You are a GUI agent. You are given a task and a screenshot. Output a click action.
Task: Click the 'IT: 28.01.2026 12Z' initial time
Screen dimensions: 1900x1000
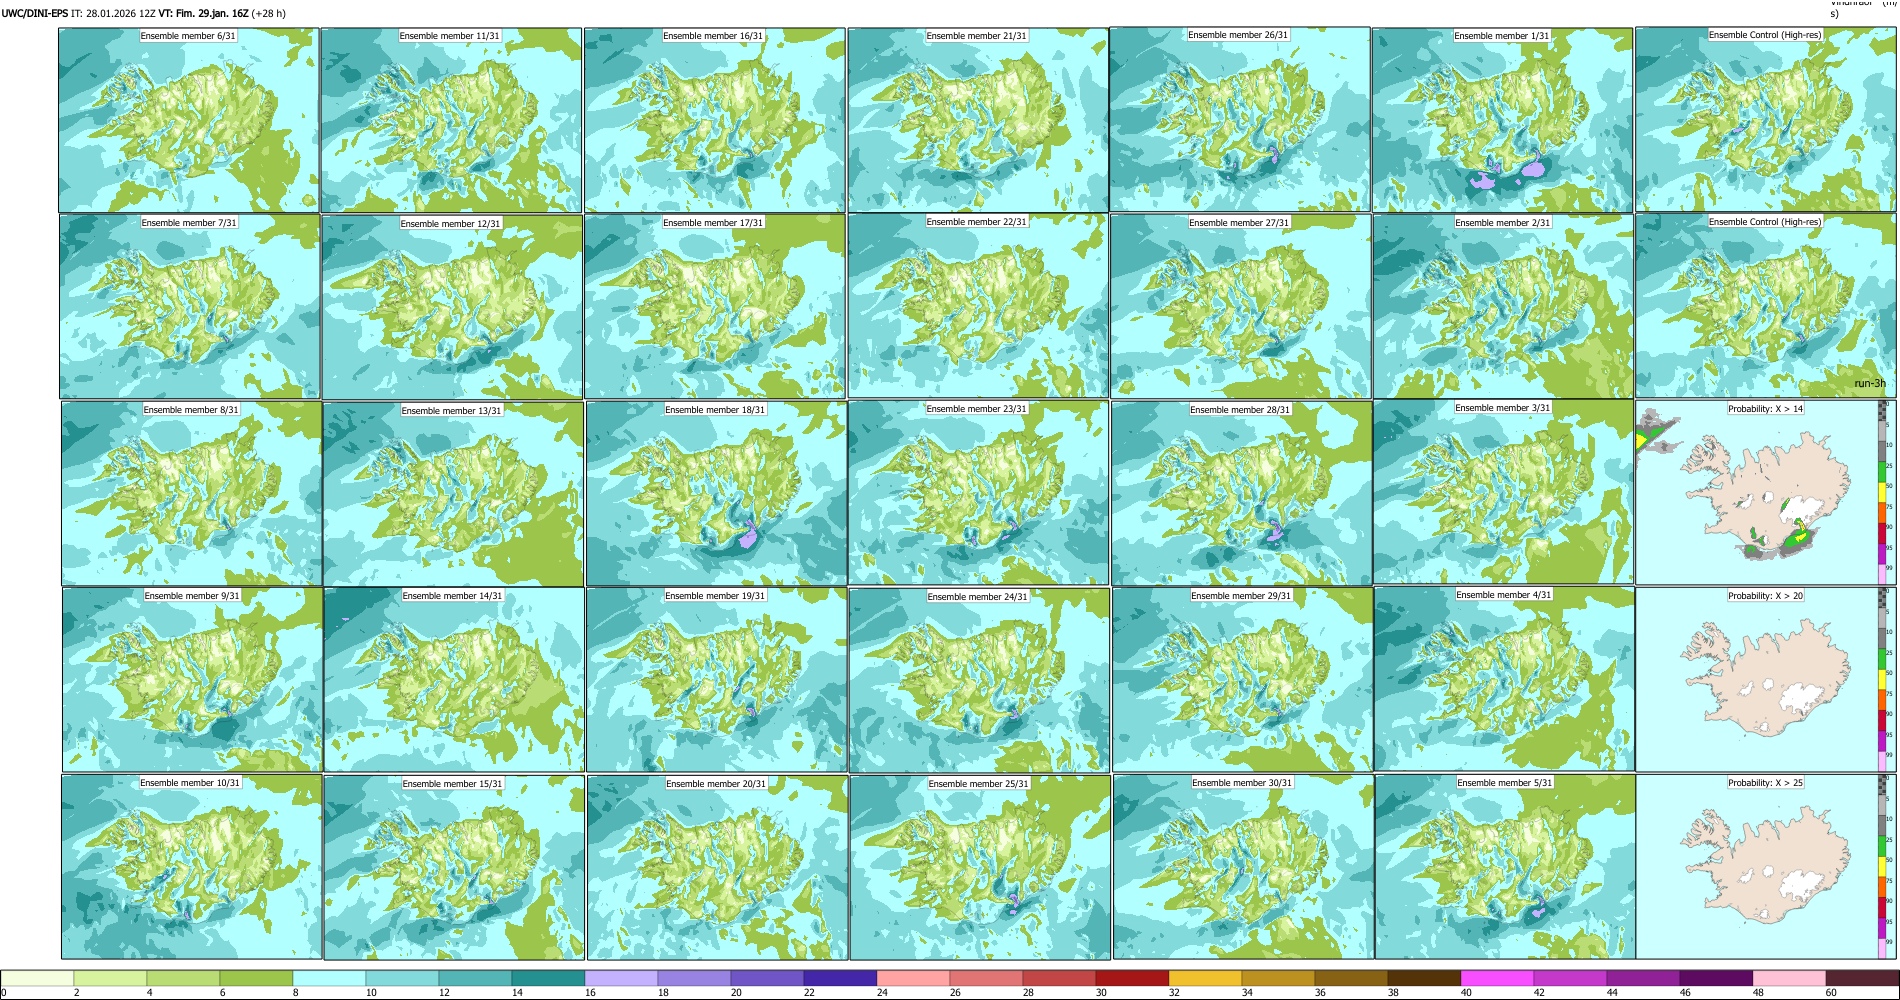click(x=114, y=14)
